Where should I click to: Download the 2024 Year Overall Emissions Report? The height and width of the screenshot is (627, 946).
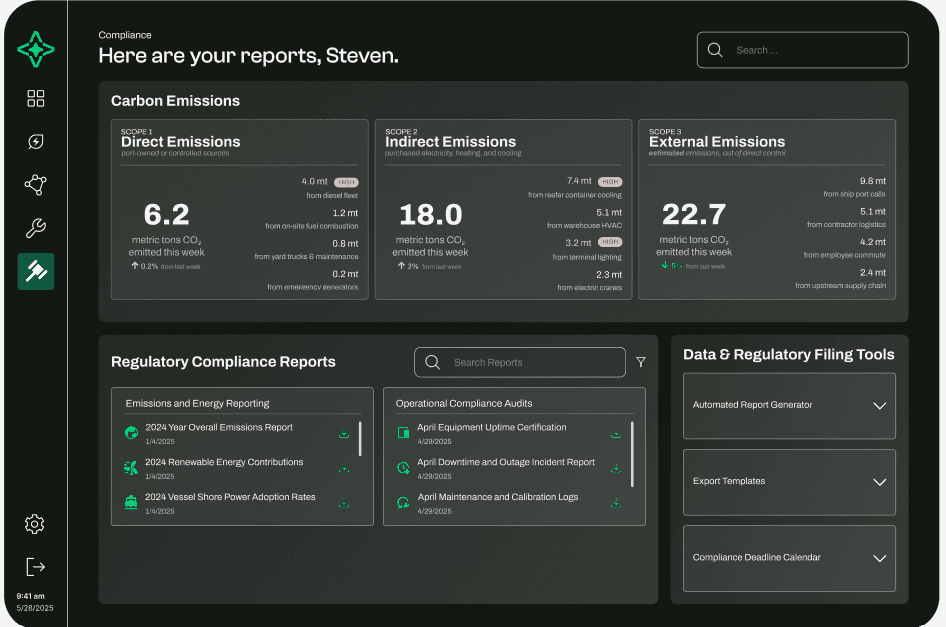(x=344, y=434)
